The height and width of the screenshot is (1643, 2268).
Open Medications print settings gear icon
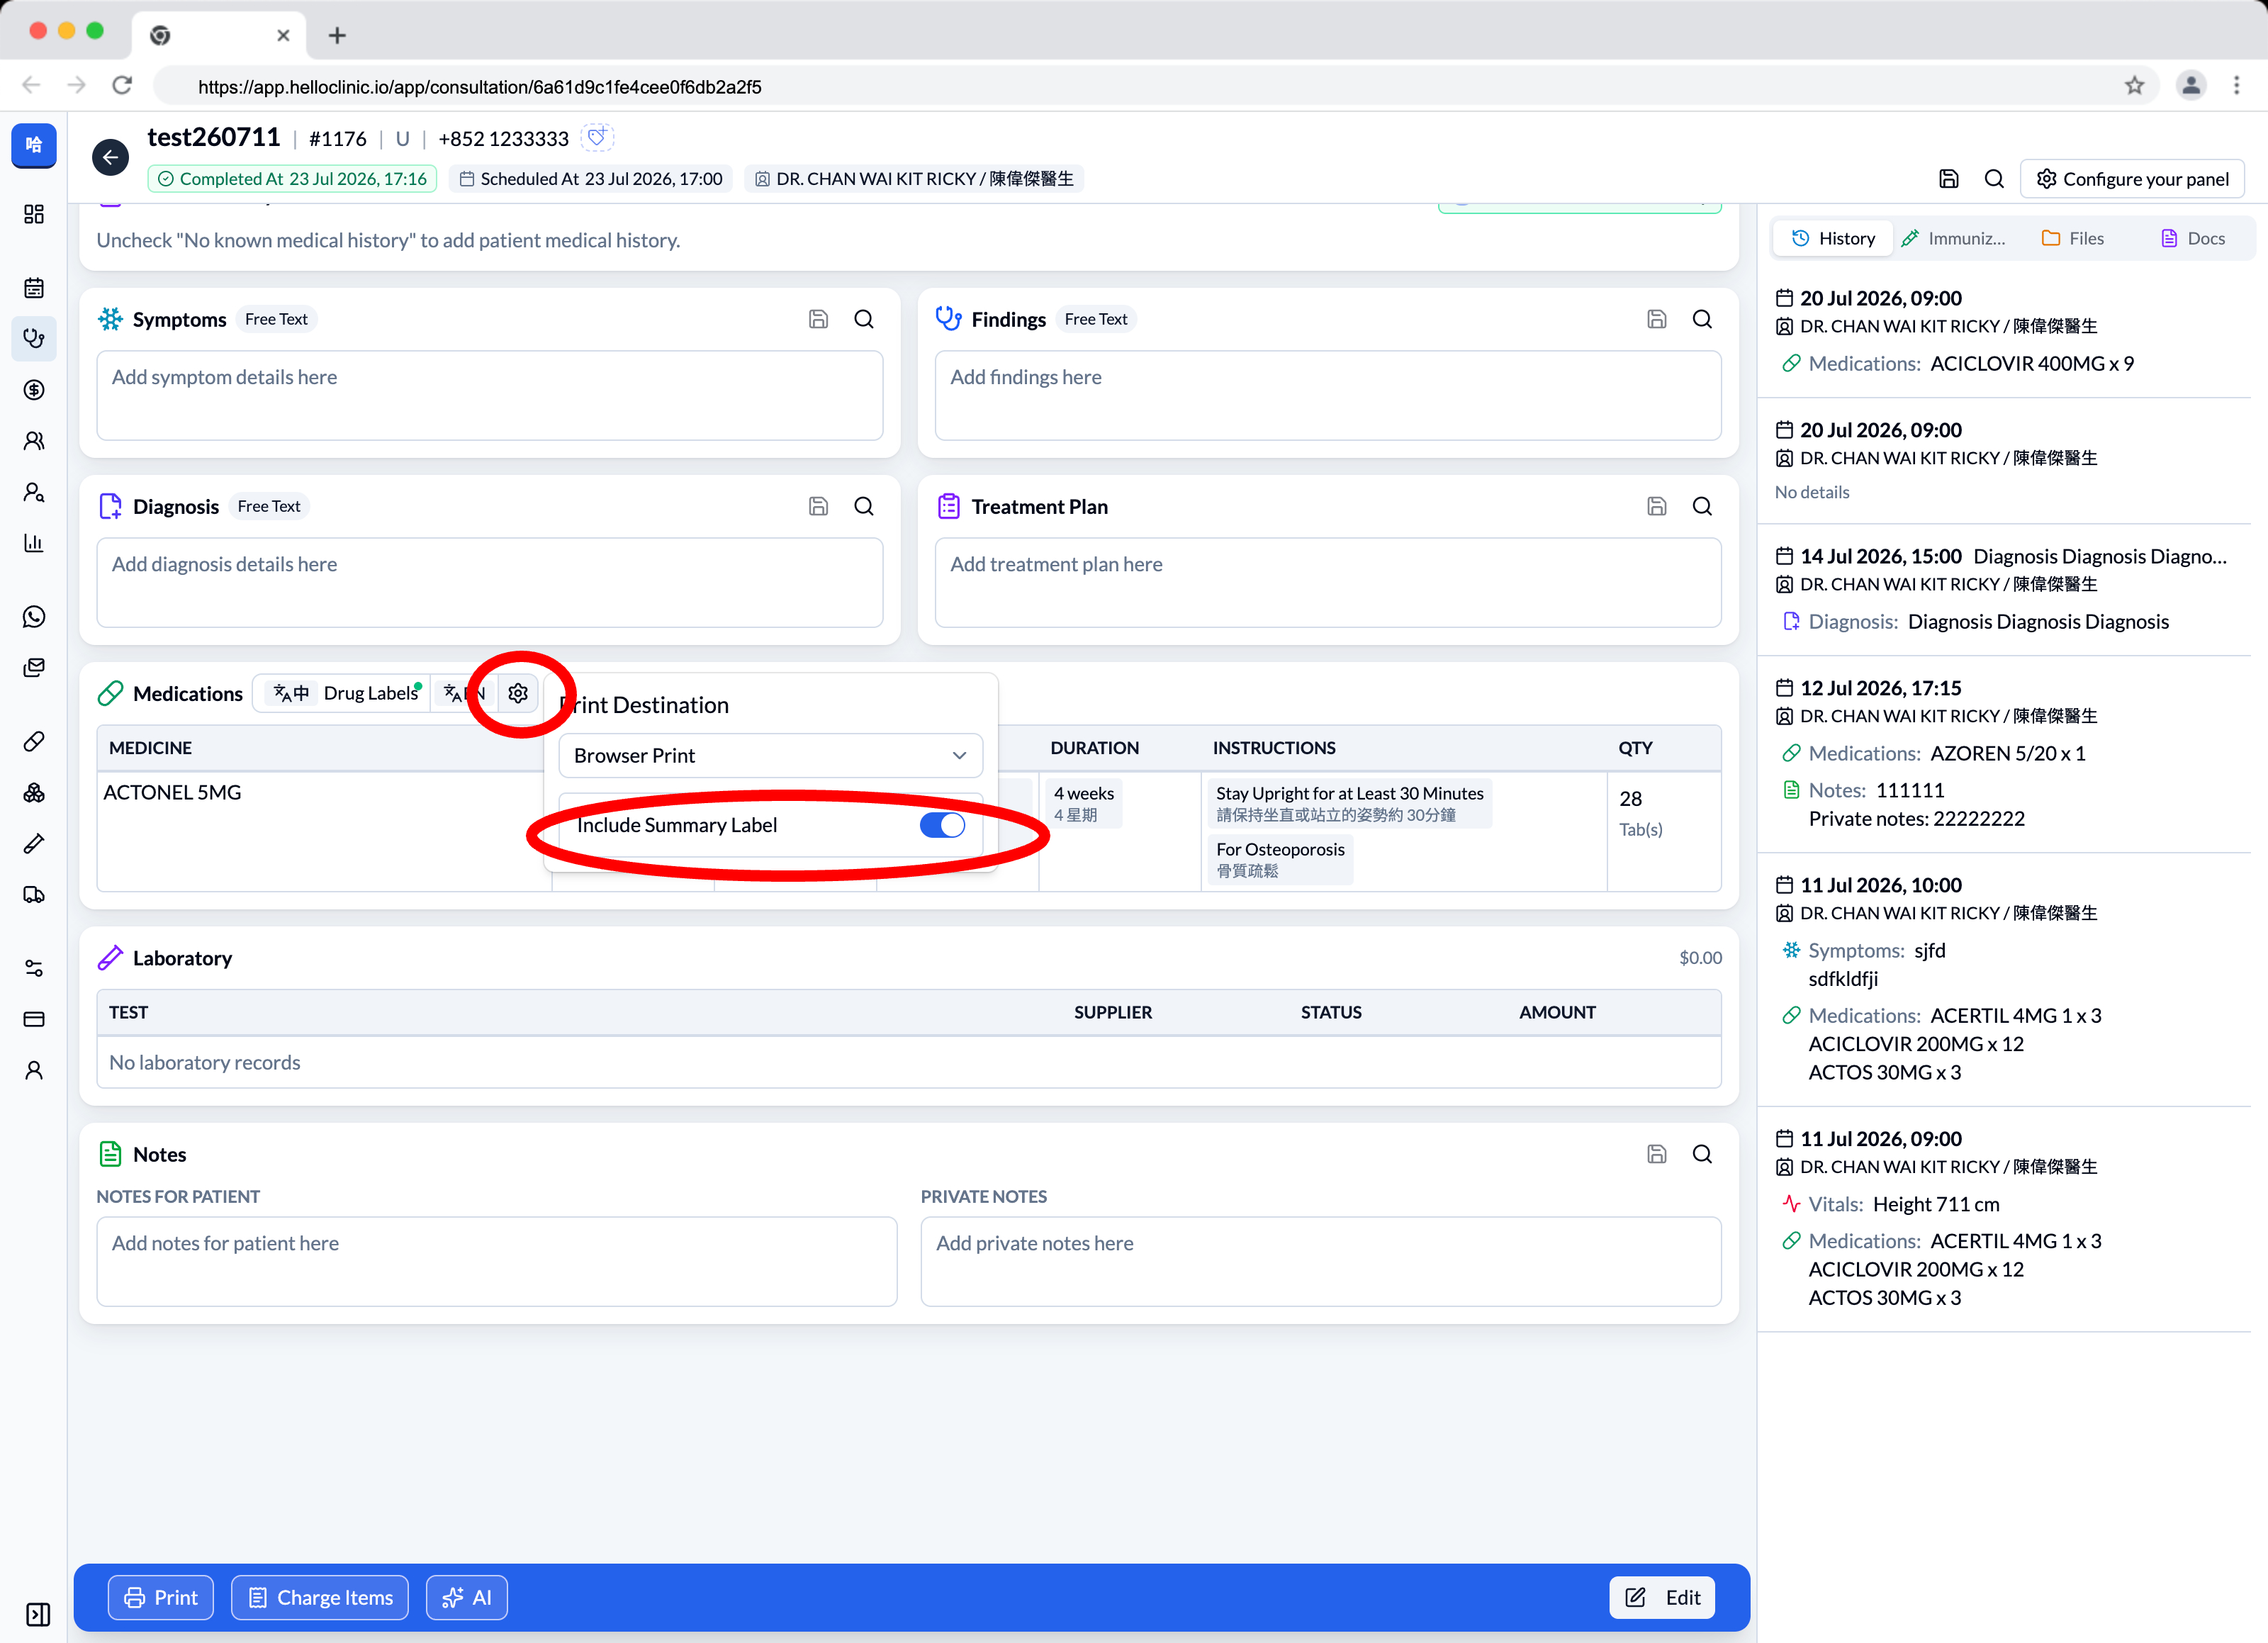pyautogui.click(x=518, y=693)
